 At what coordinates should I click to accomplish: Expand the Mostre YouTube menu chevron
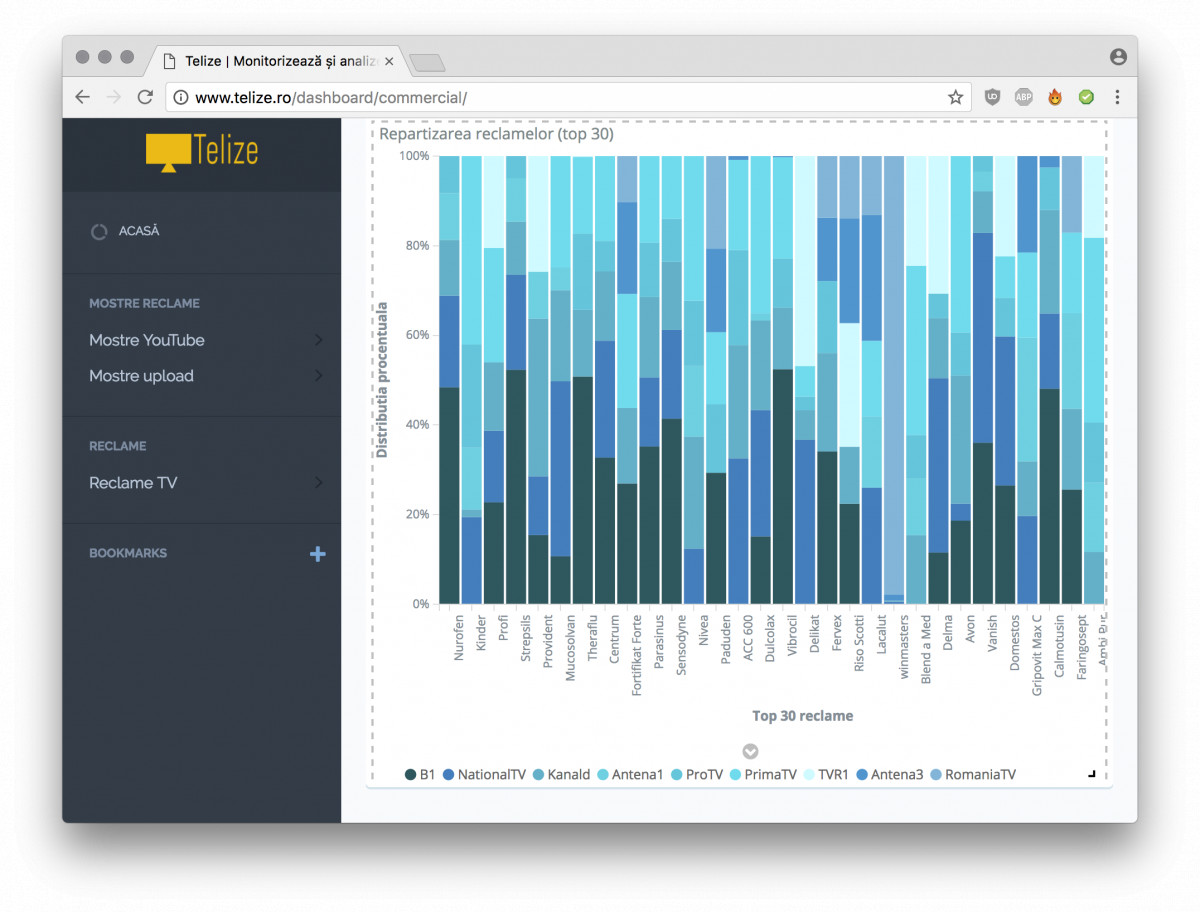[x=318, y=340]
